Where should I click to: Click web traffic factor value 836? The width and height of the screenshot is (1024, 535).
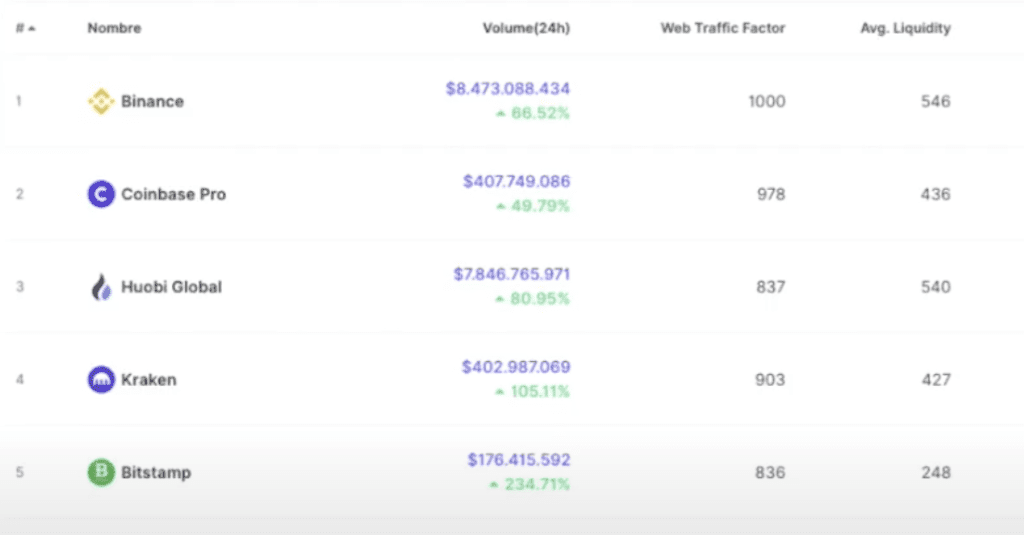click(770, 472)
